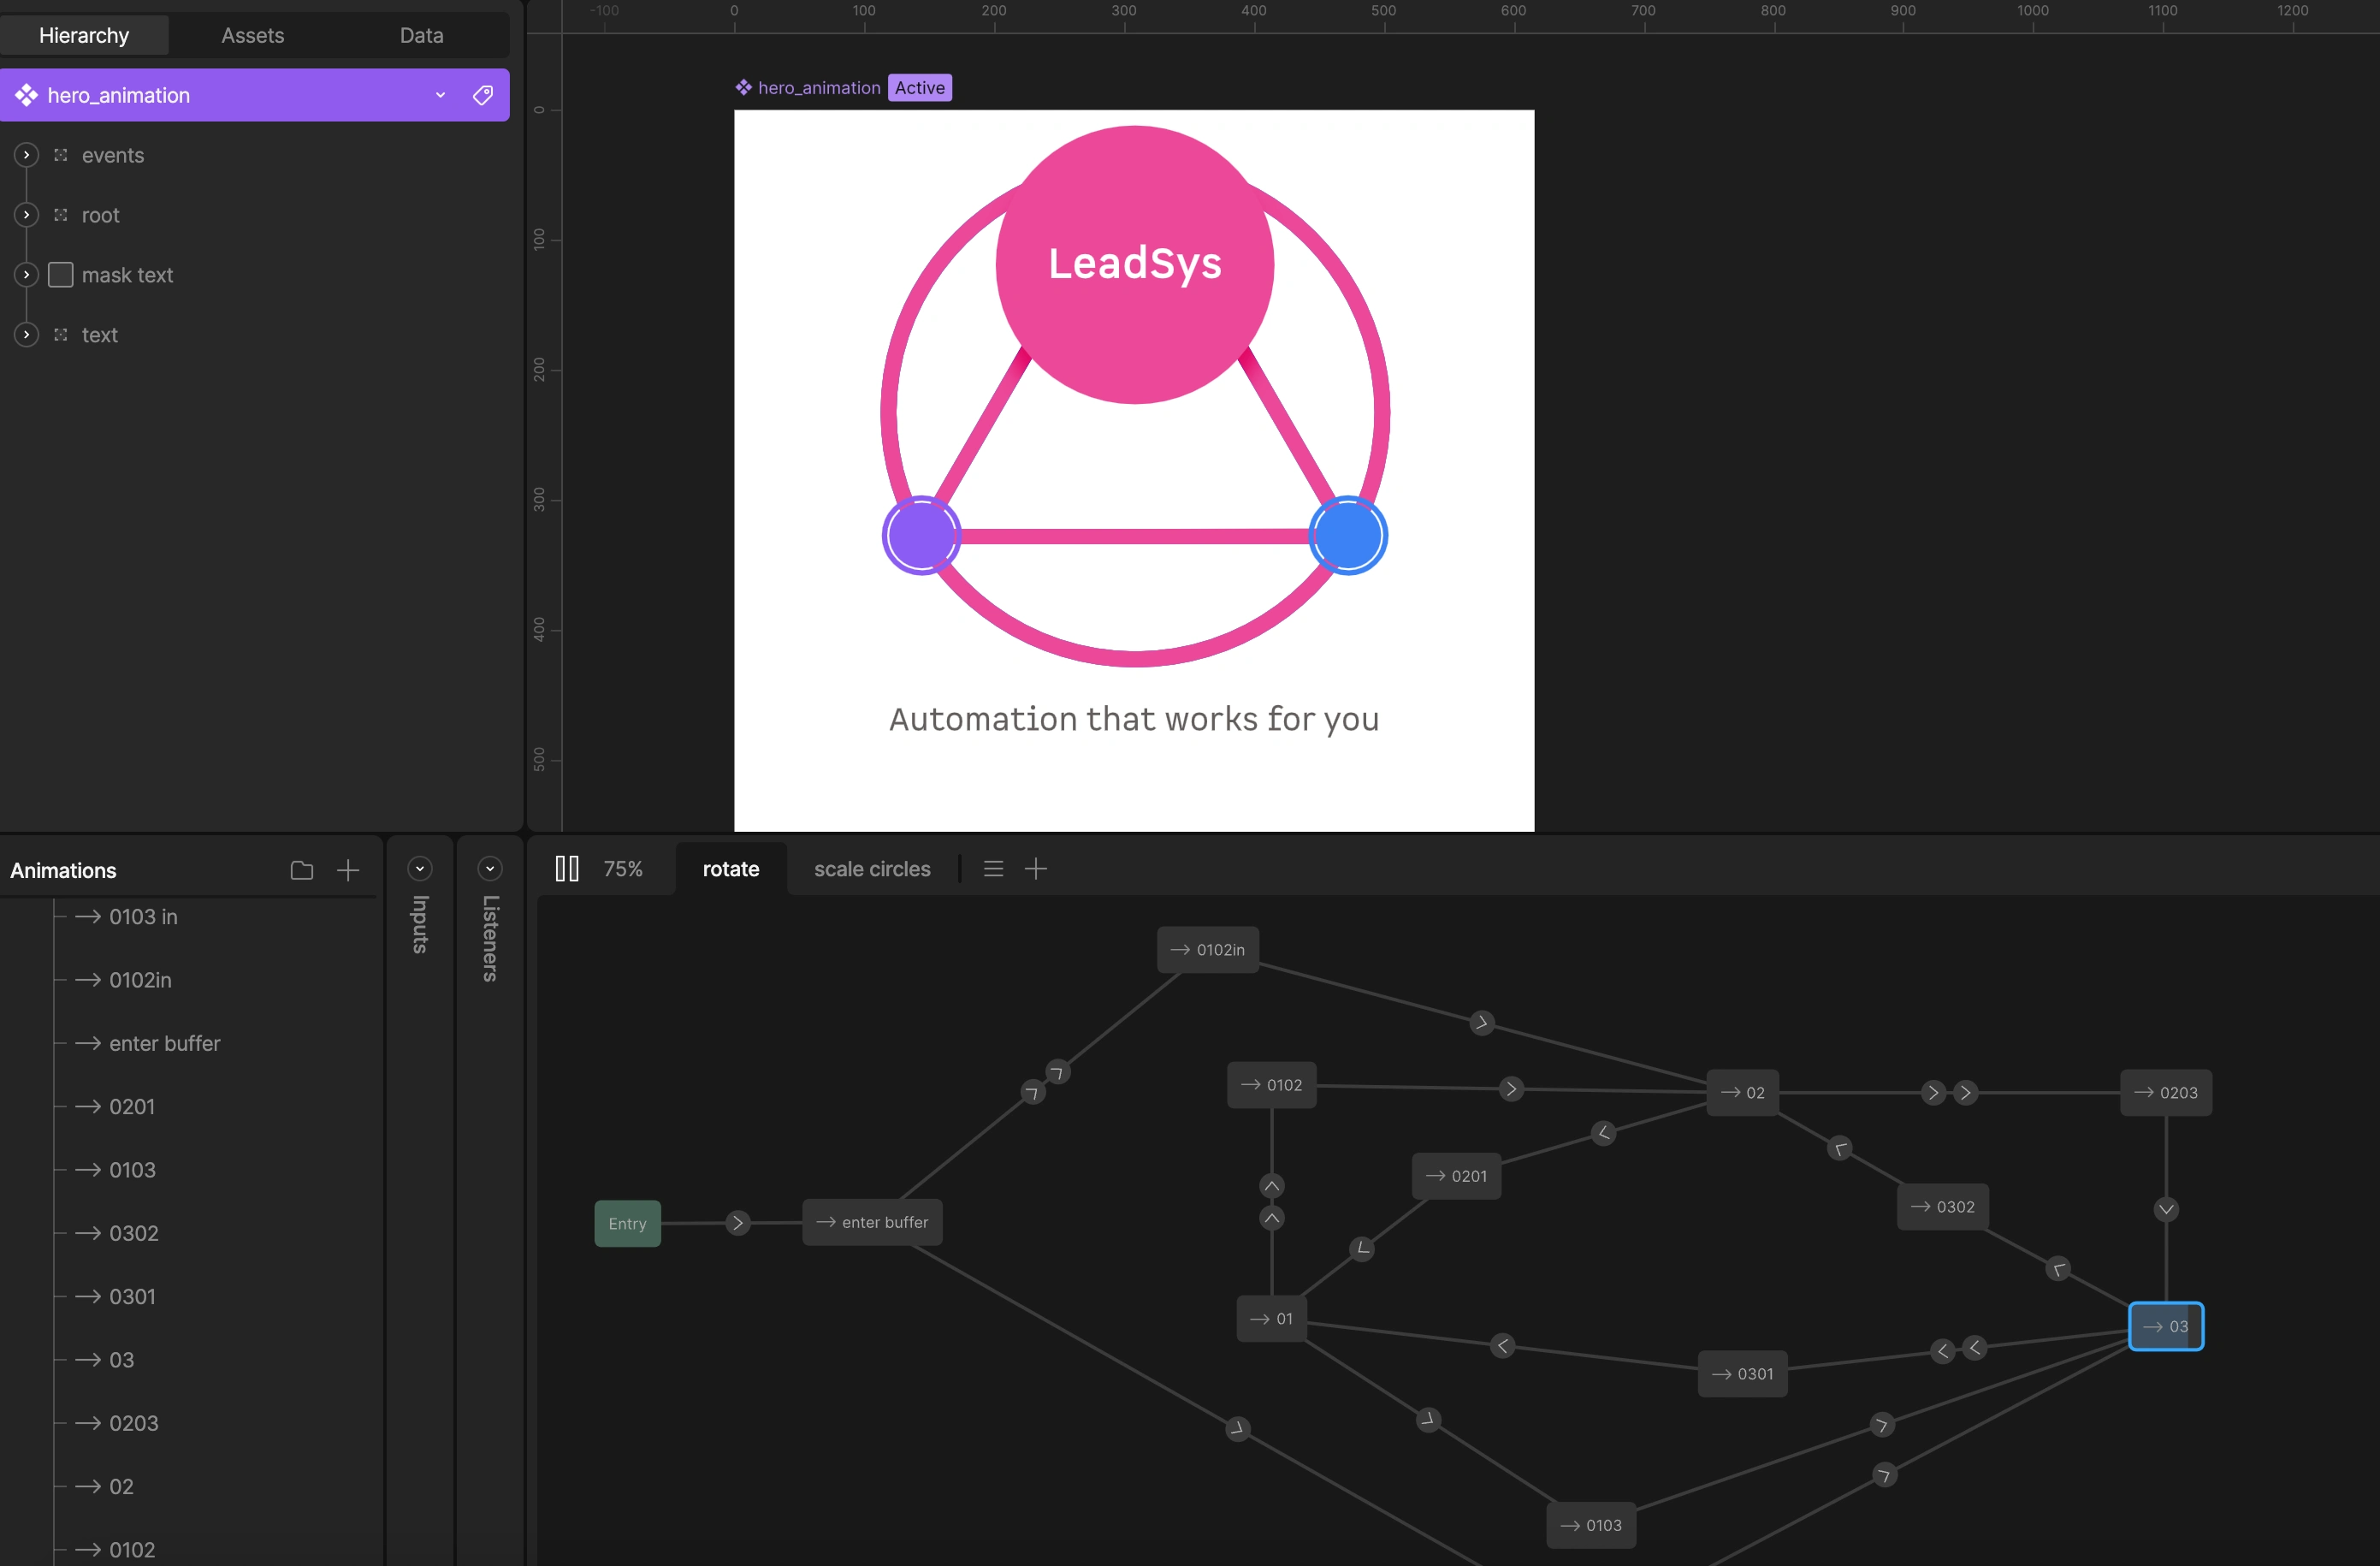Screen dimensions: 2380x1566
Task: Click the new folder icon in Animations
Action: click(301, 870)
